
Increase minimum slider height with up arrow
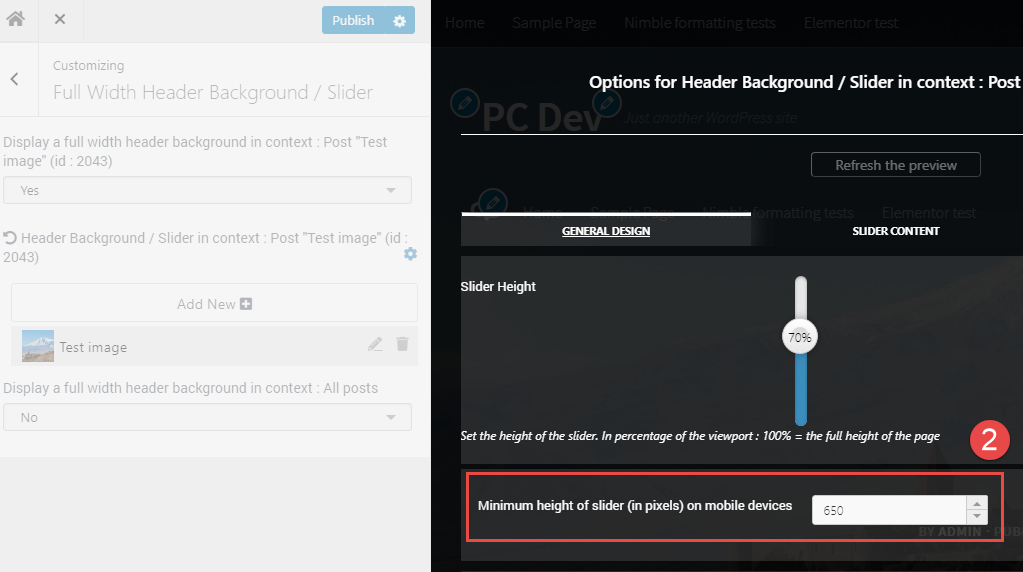coord(977,503)
